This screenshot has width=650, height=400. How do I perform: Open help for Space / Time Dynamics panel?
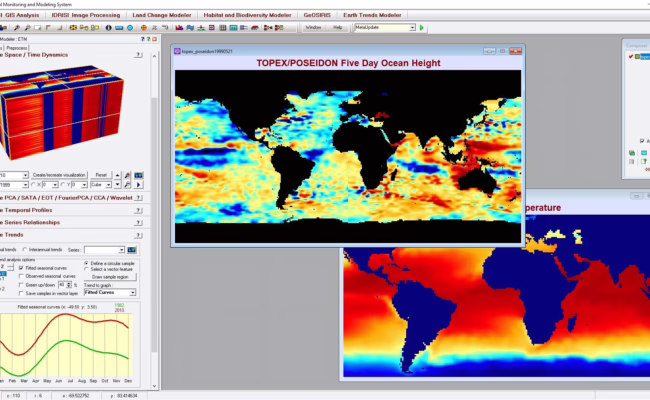coord(138,55)
